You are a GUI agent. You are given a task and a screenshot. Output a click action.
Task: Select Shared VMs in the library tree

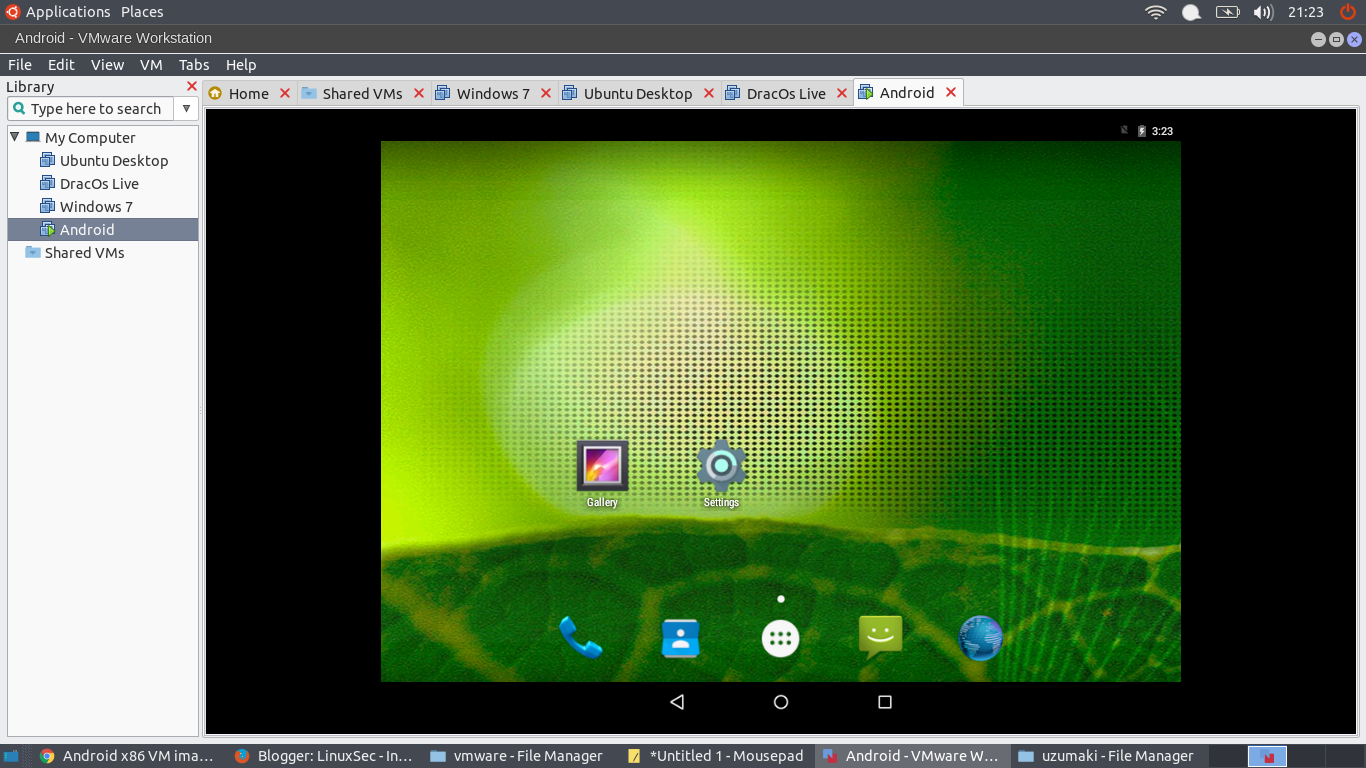(x=75, y=252)
